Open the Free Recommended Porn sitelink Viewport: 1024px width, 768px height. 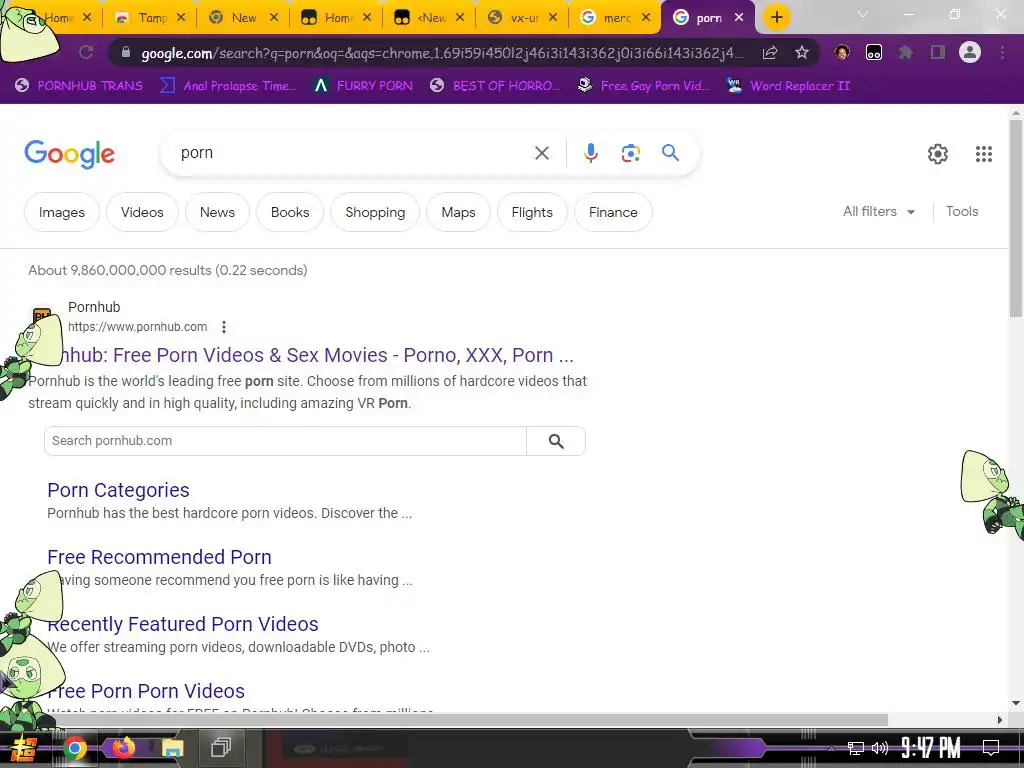(159, 557)
